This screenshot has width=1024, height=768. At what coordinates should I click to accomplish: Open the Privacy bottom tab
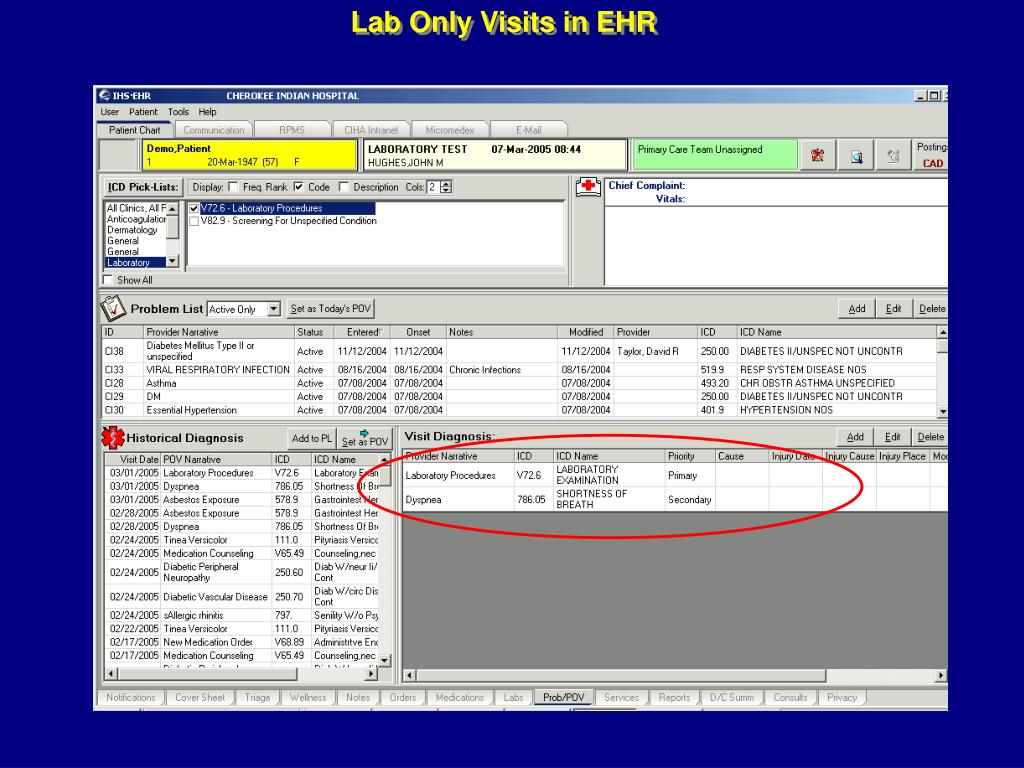pos(842,697)
